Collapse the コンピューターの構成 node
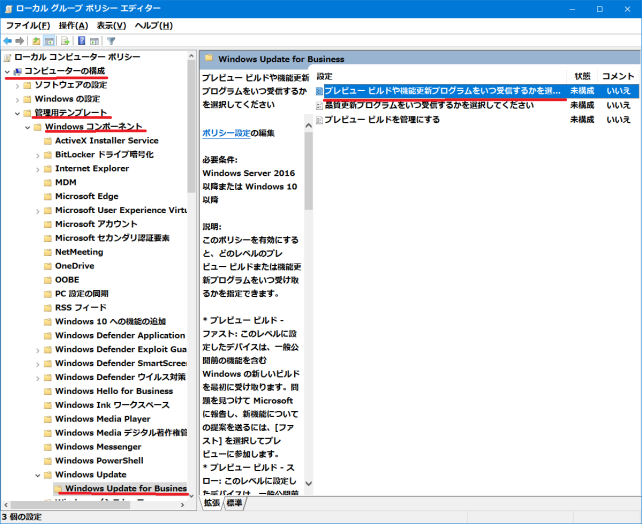Viewport: 642px width, 524px height. pyautogui.click(x=7, y=72)
